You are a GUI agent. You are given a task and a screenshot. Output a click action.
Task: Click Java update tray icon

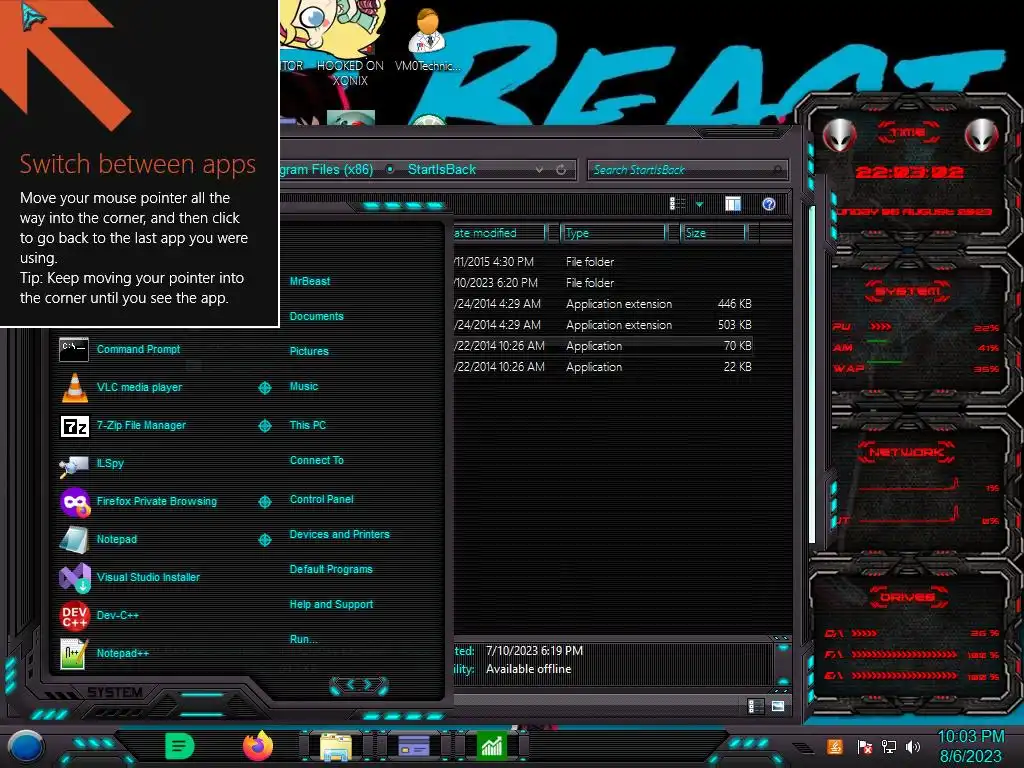[835, 746]
